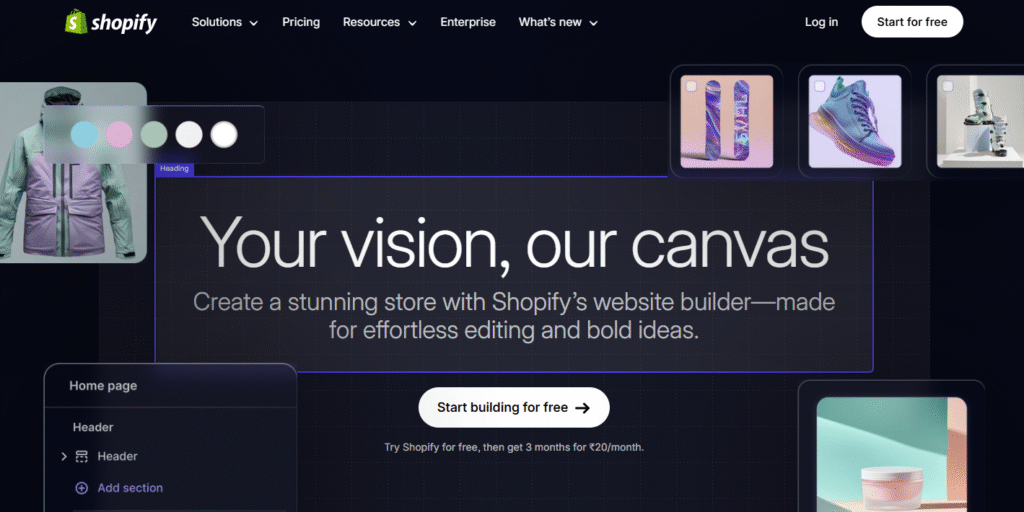Click the arrow icon in Start building button
Viewport: 1024px width, 512px height.
583,408
